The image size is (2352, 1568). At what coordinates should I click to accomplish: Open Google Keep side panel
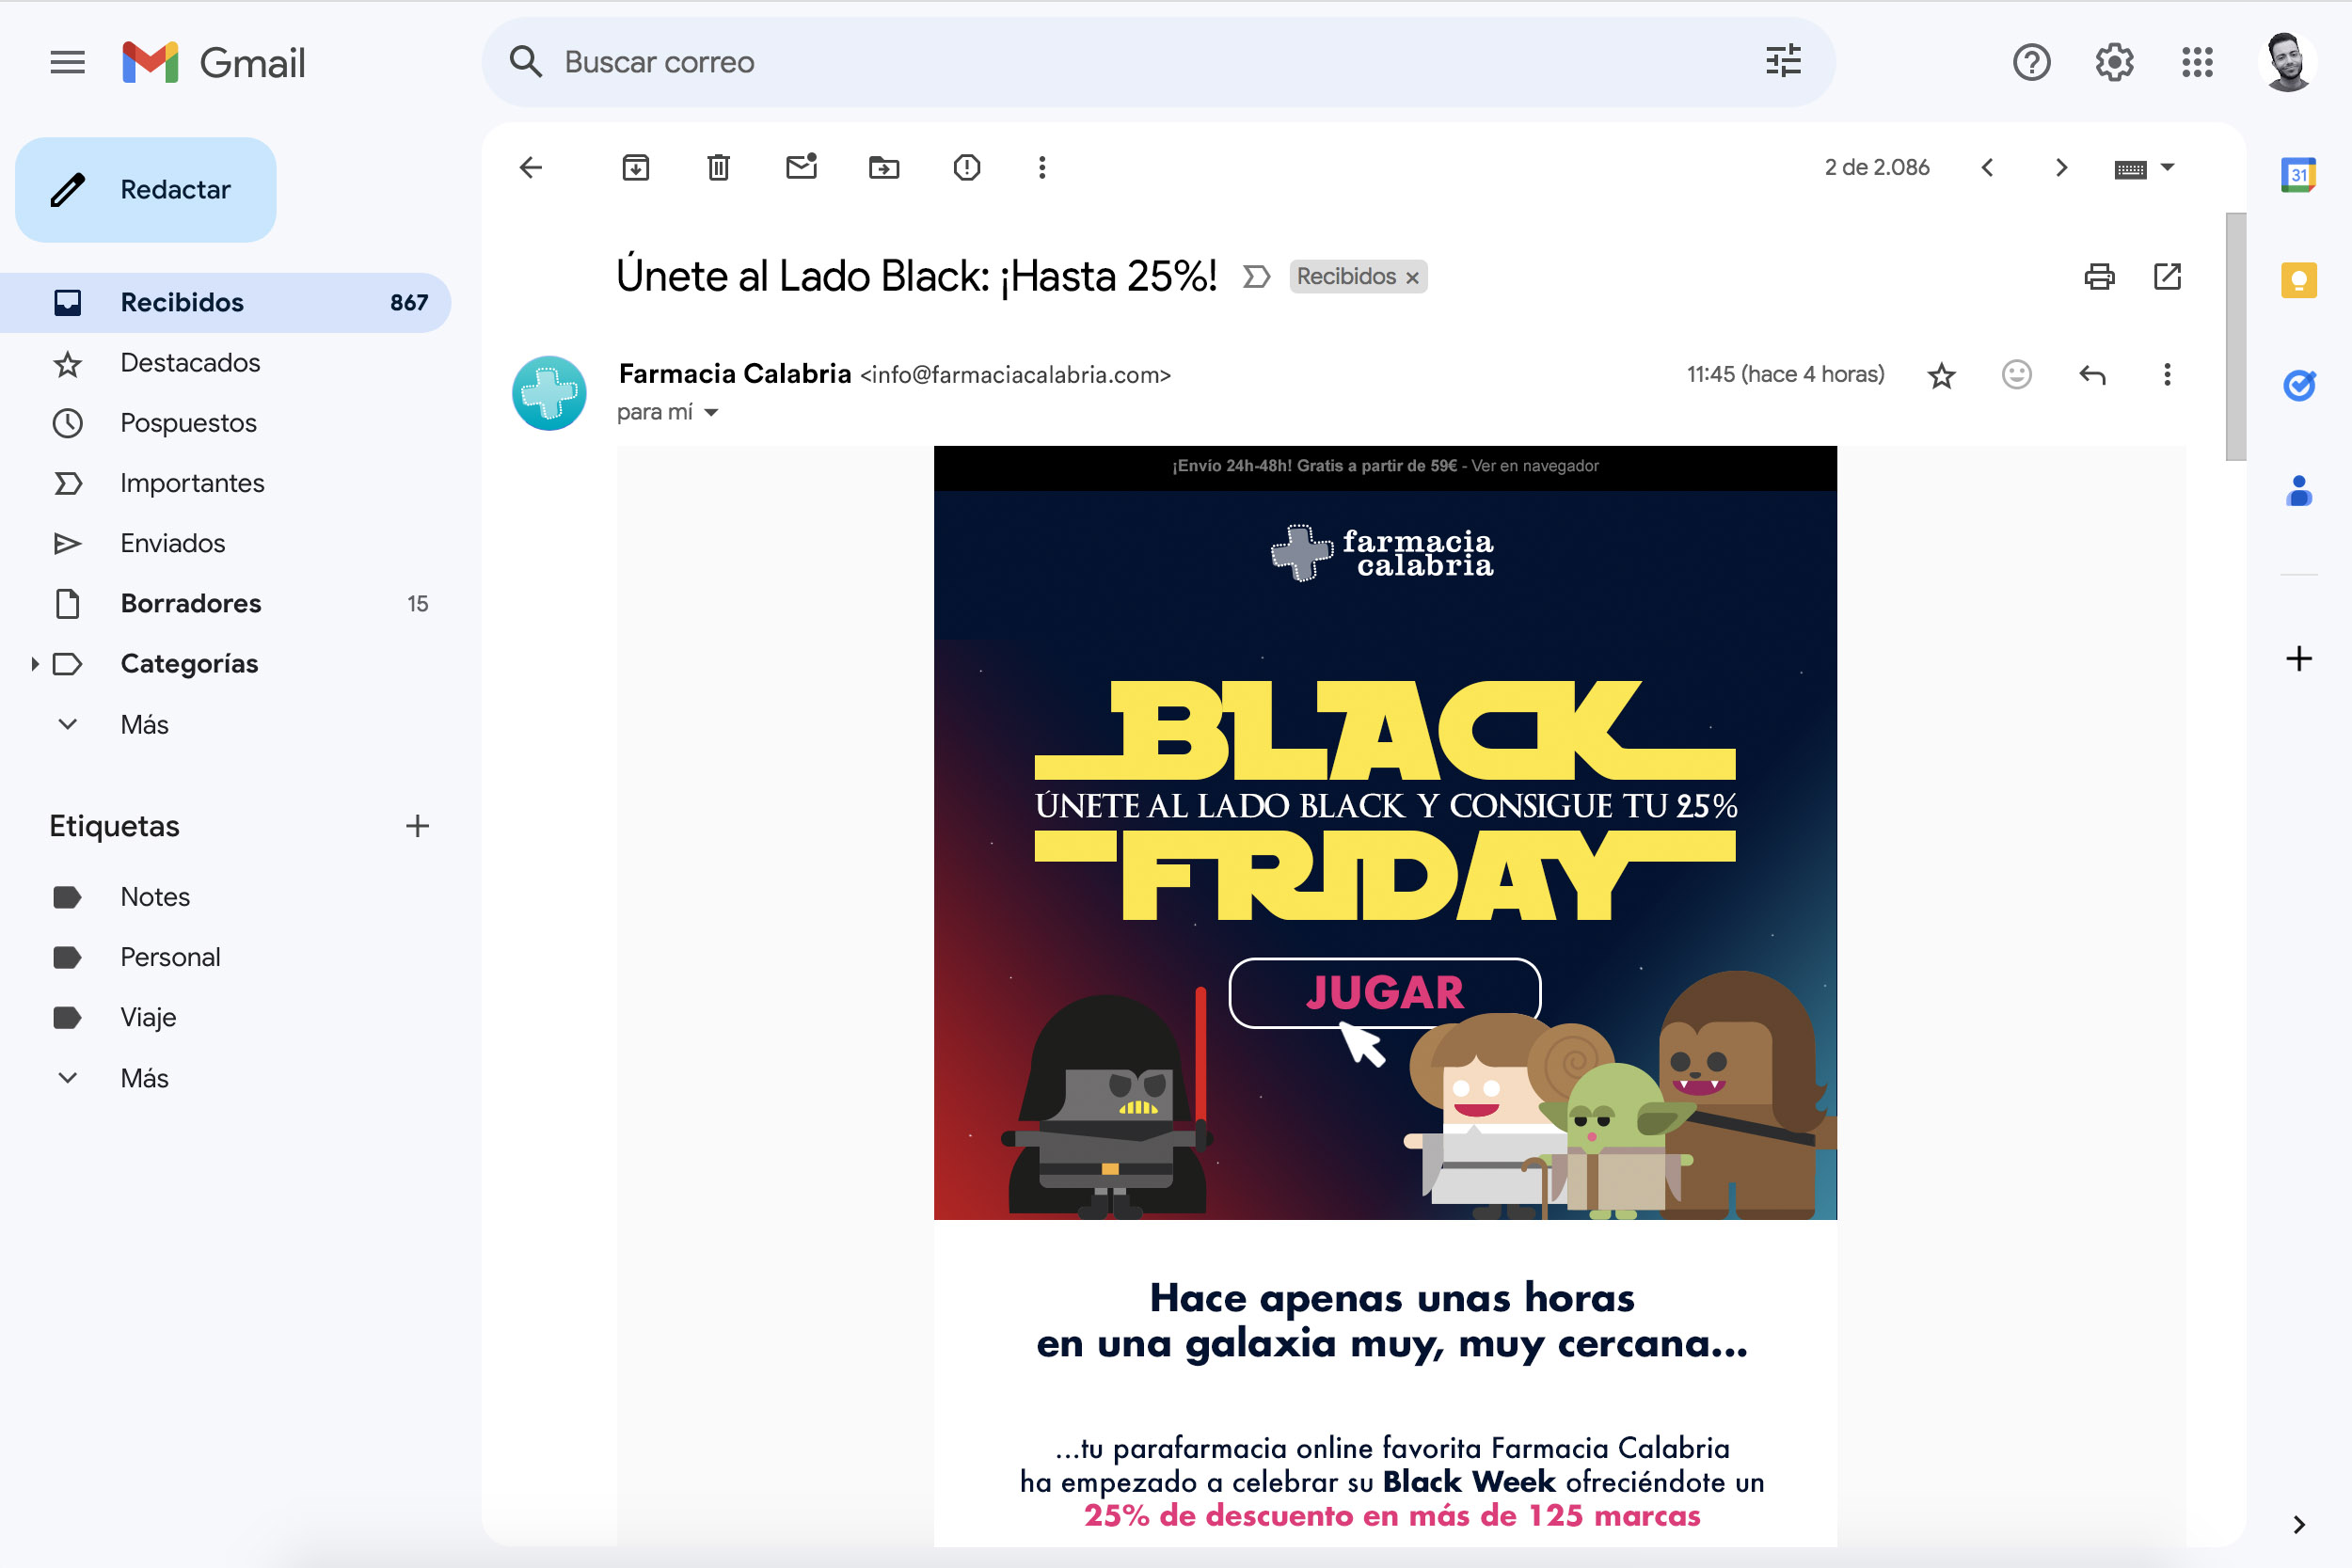tap(2298, 280)
